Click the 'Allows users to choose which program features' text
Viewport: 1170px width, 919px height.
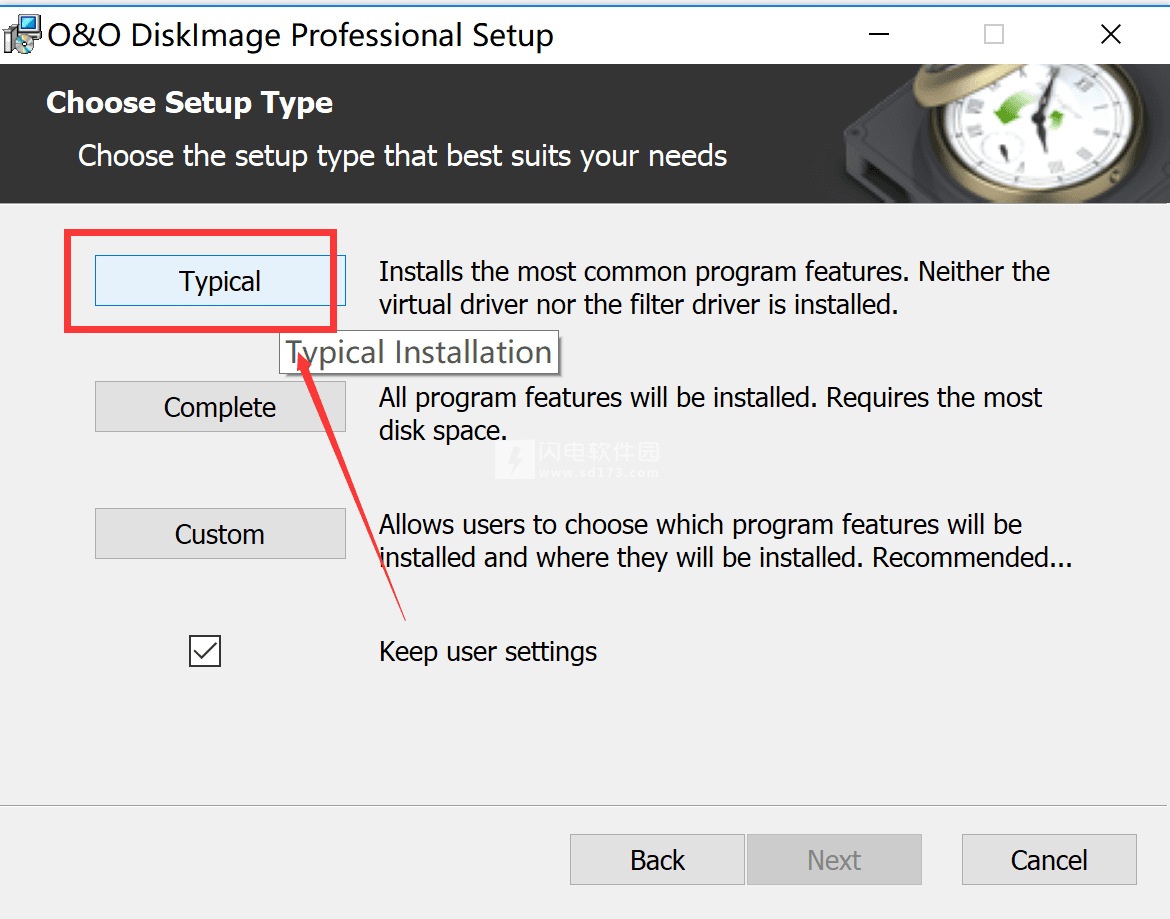click(725, 541)
